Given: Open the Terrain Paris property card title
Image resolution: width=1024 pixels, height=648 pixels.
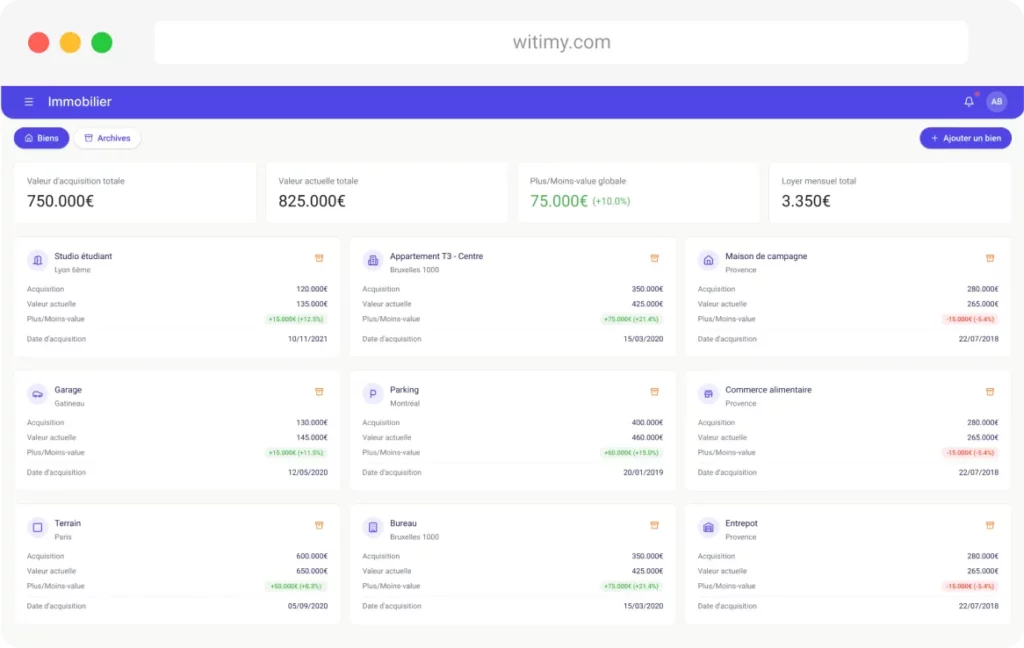Looking at the screenshot, I should (x=67, y=523).
